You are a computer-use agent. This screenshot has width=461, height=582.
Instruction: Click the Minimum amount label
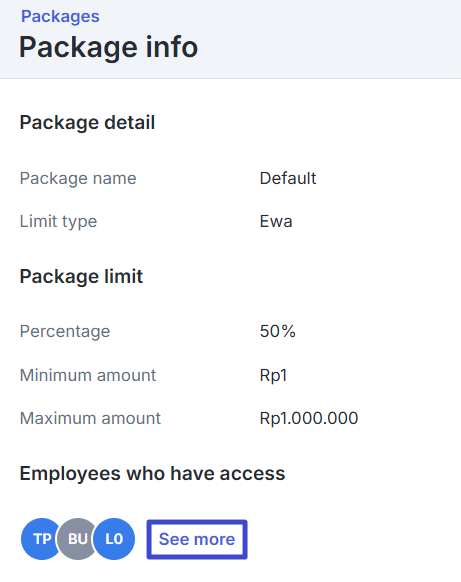pyautogui.click(x=88, y=375)
